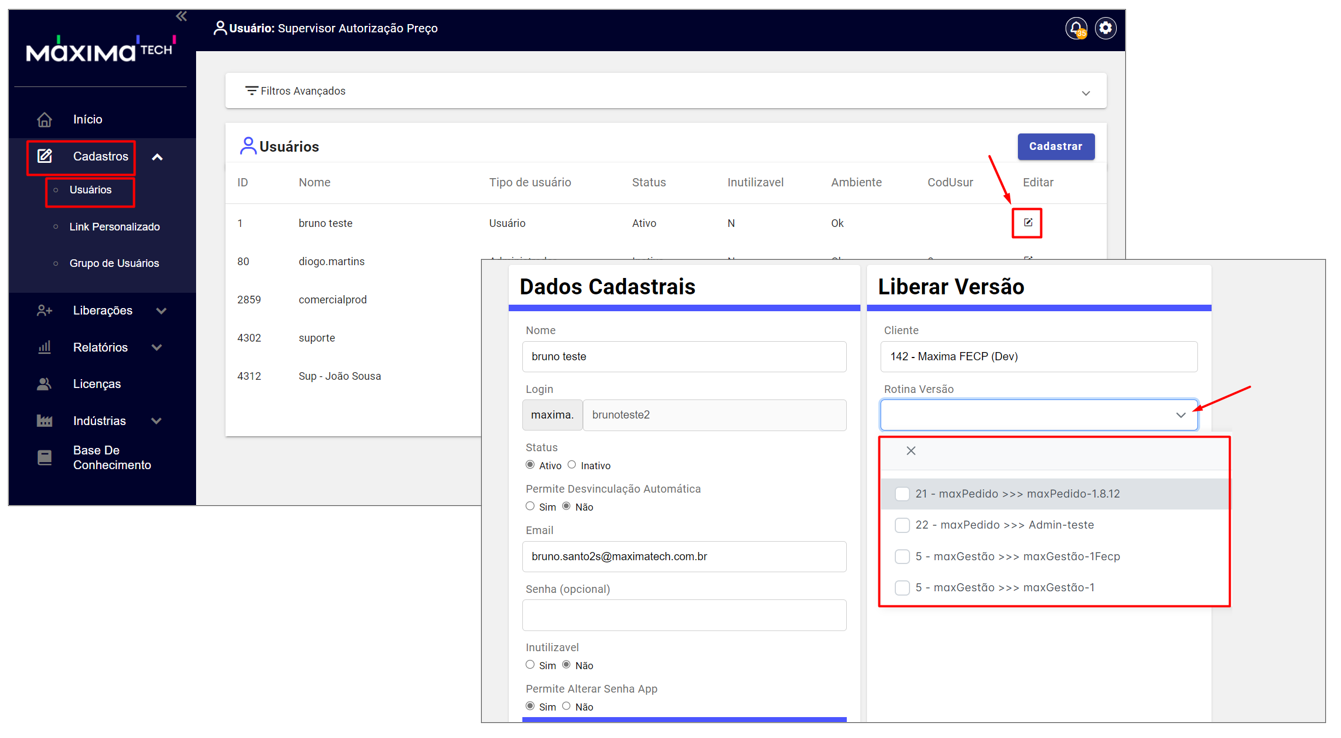Click the edit icon for bruno teste
Image resolution: width=1341 pixels, height=738 pixels.
pyautogui.click(x=1027, y=223)
